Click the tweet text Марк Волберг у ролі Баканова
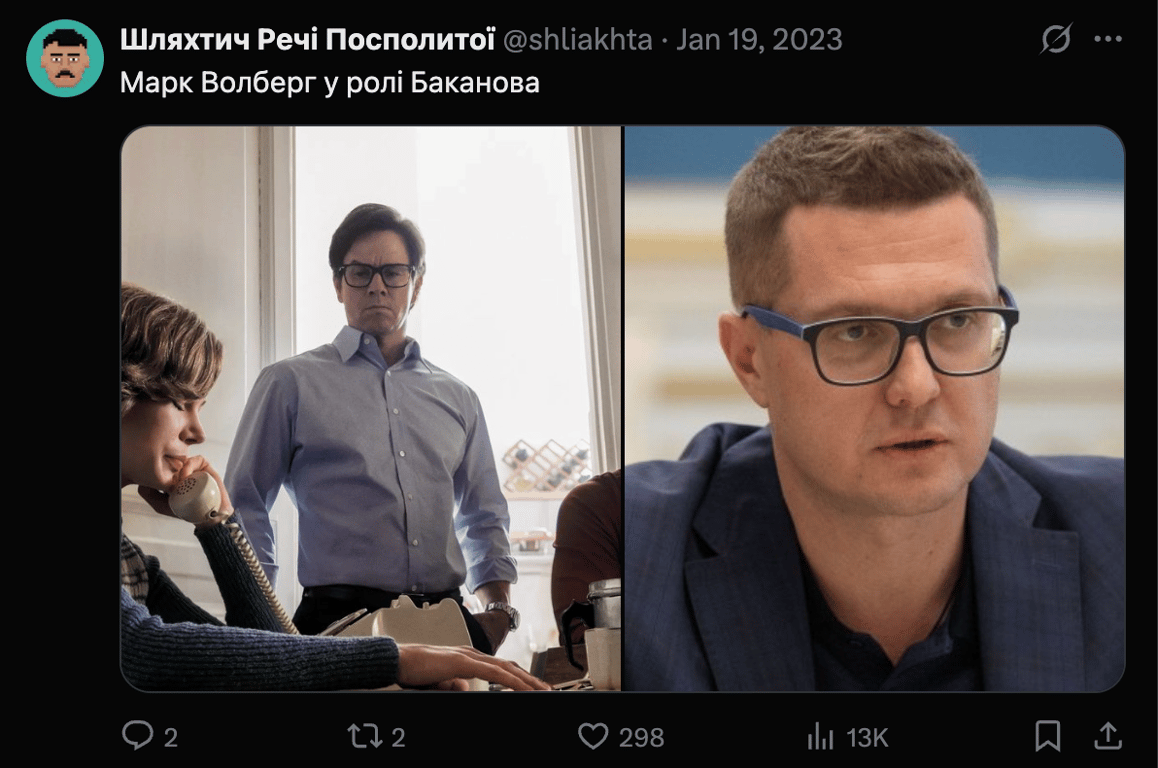 click(329, 83)
